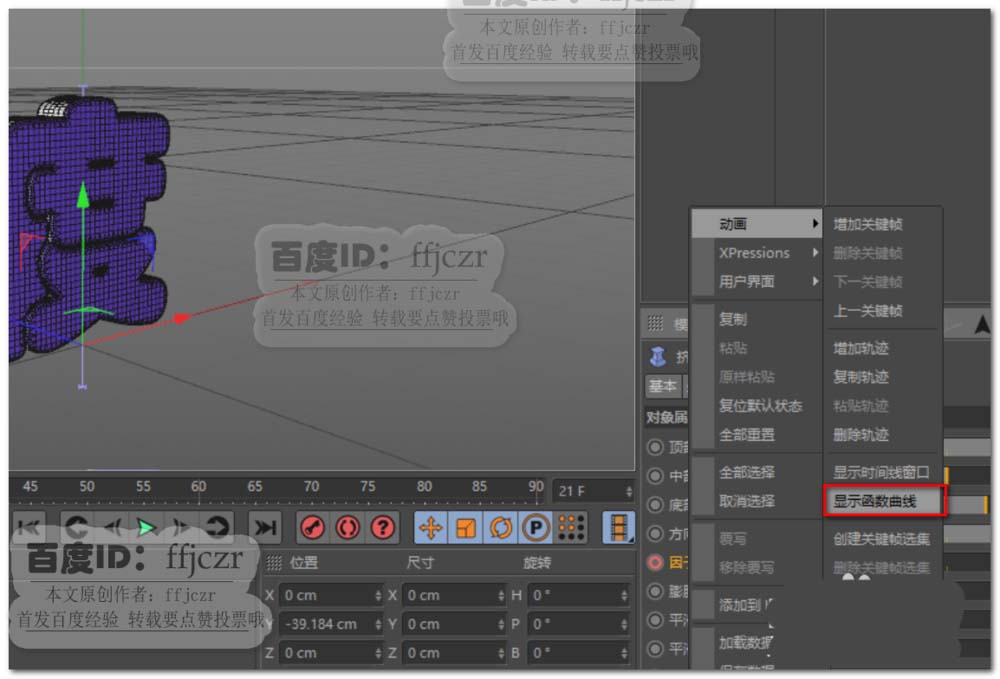Toggle keyframe circle beside 顶 attribute
Image resolution: width=1000 pixels, height=679 pixels.
pyautogui.click(x=655, y=447)
